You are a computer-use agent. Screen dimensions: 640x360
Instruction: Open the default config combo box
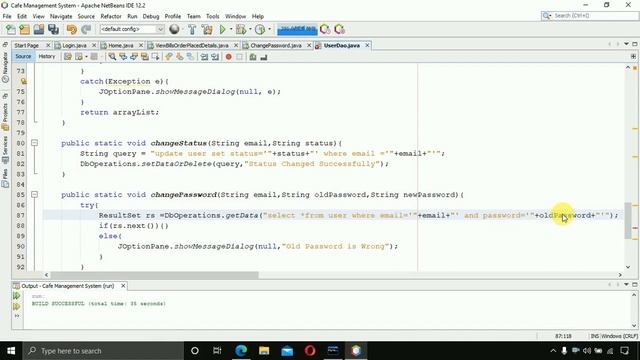coord(132,29)
